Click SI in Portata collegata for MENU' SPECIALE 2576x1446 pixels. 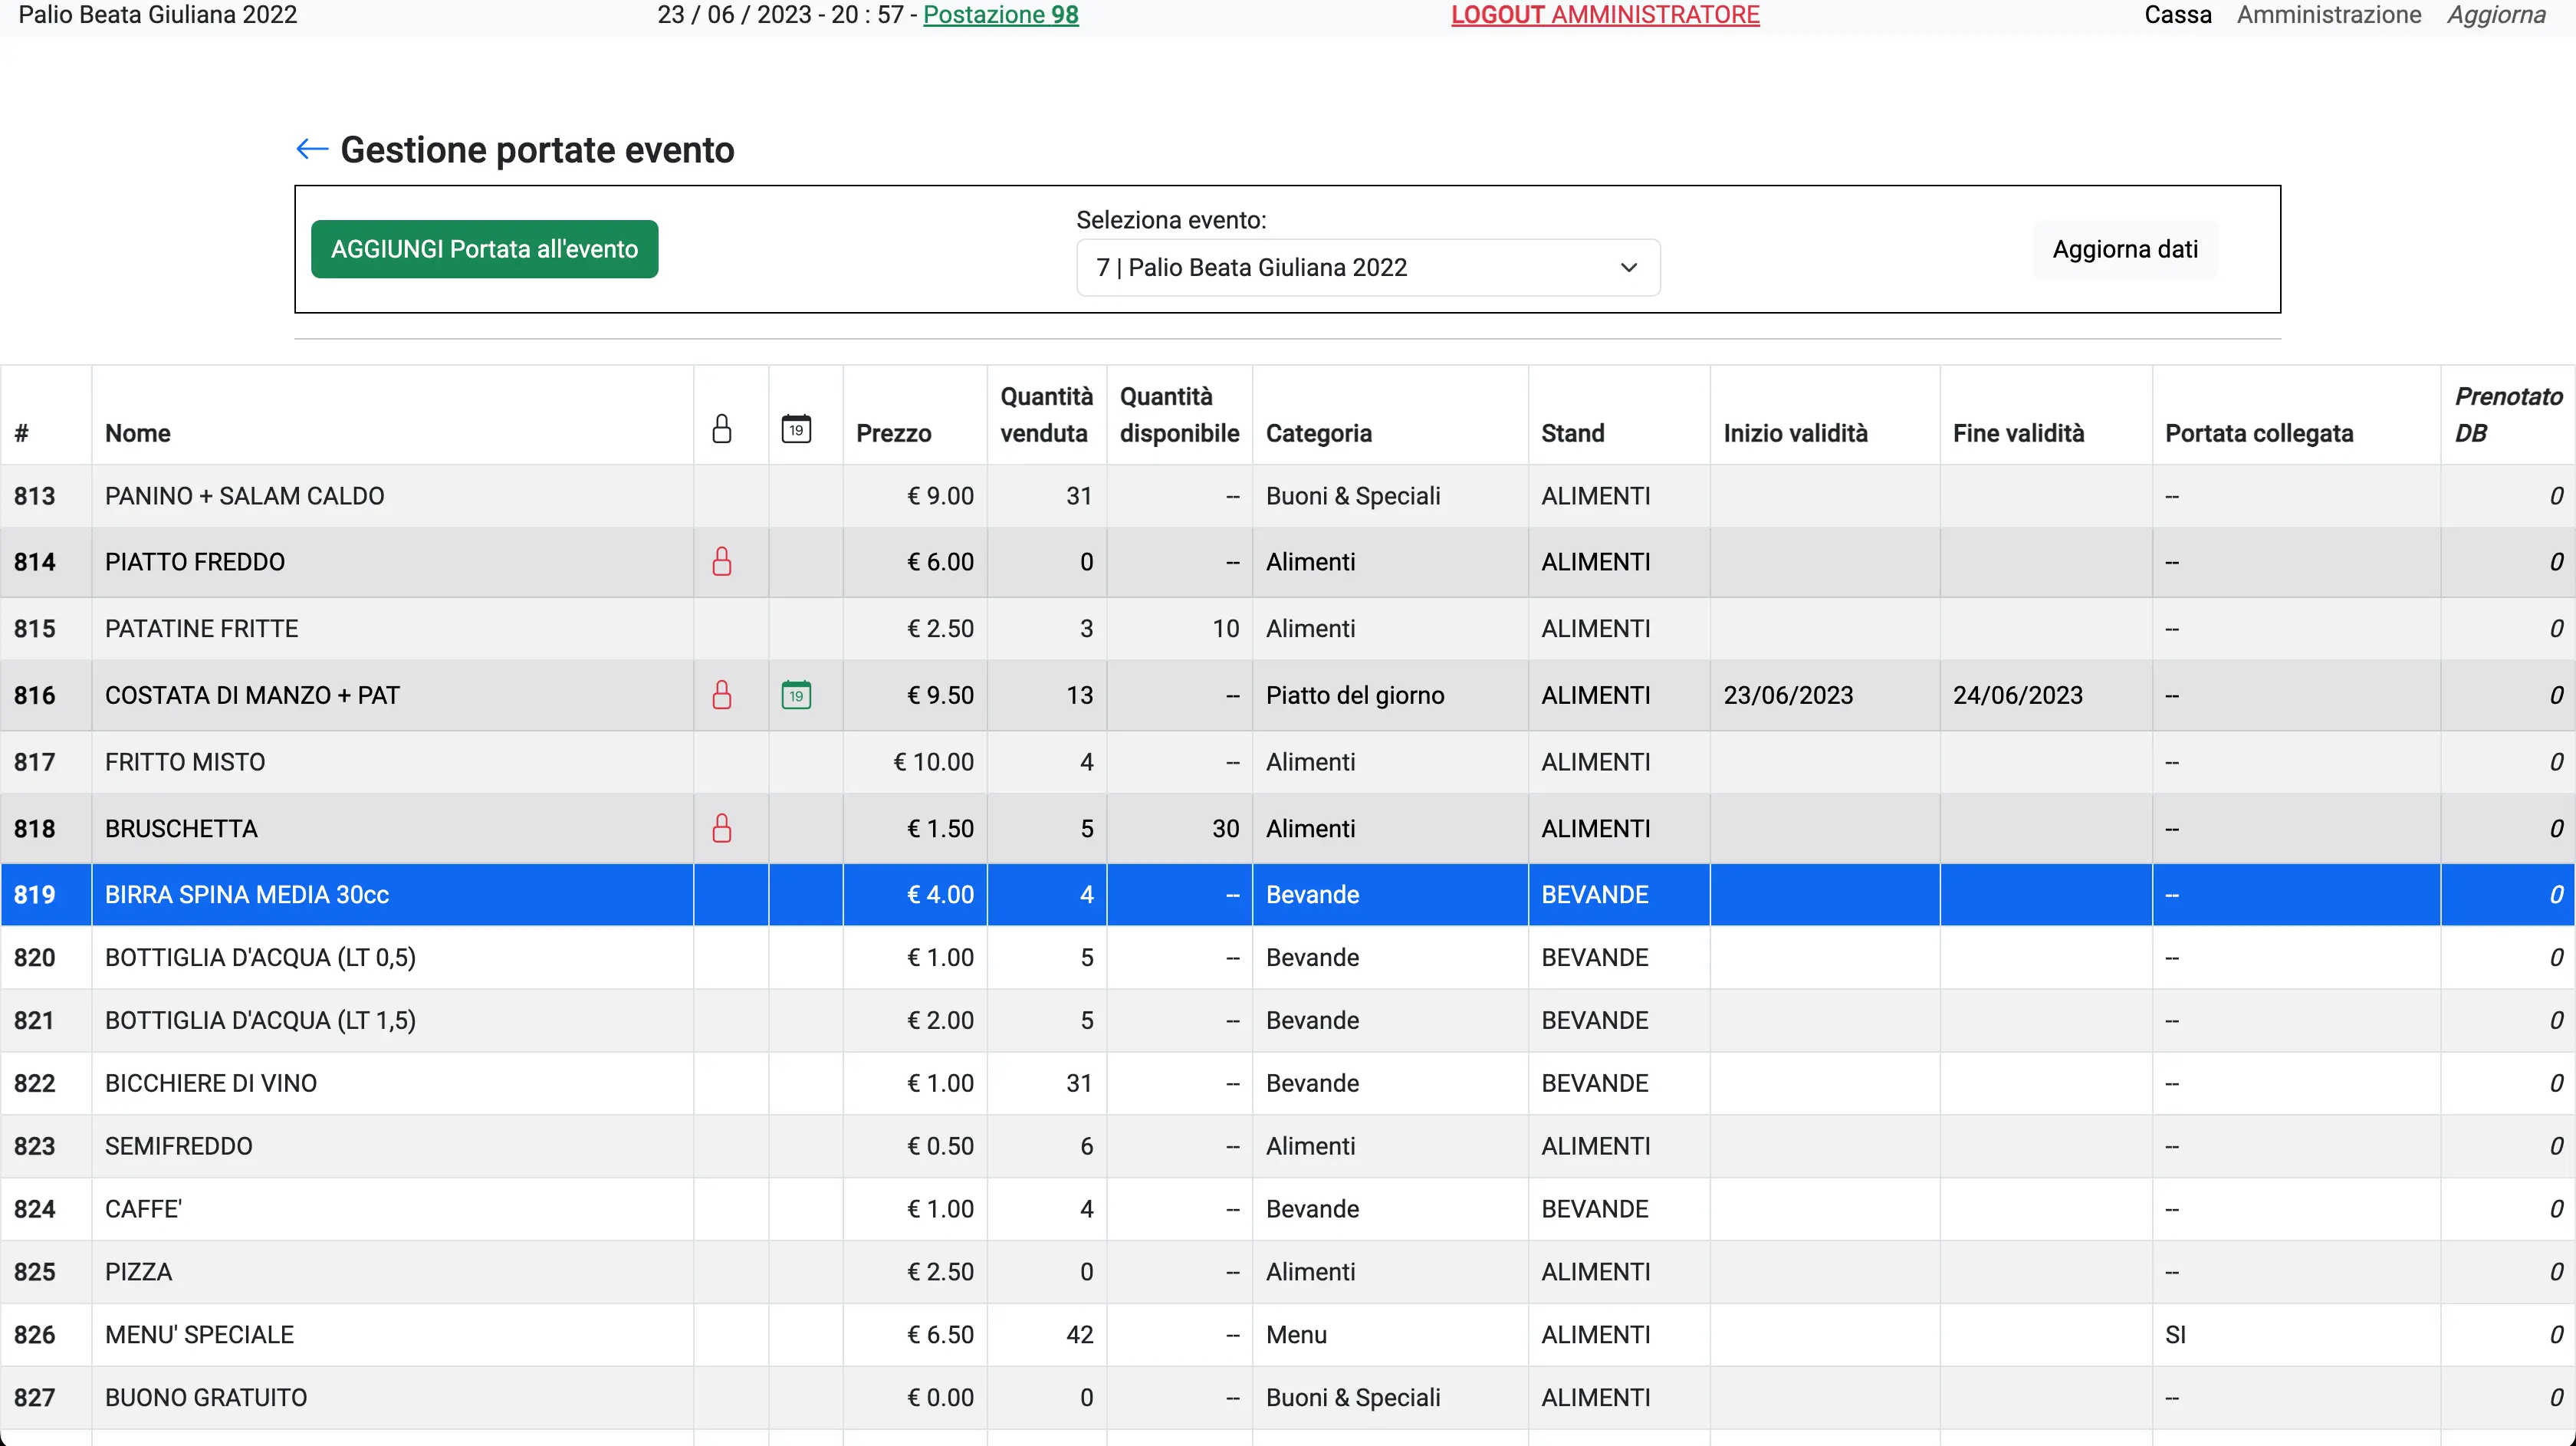(2177, 1334)
